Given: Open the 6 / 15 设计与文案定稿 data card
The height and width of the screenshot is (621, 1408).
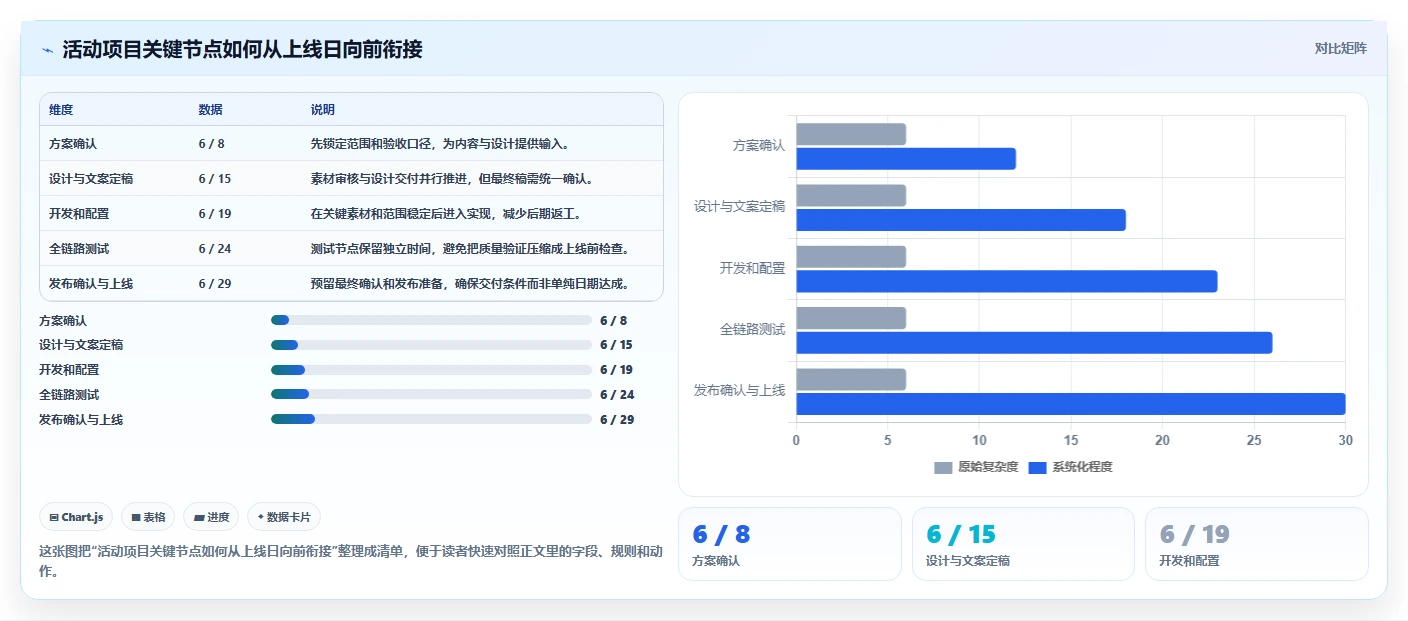Looking at the screenshot, I should (x=1023, y=544).
